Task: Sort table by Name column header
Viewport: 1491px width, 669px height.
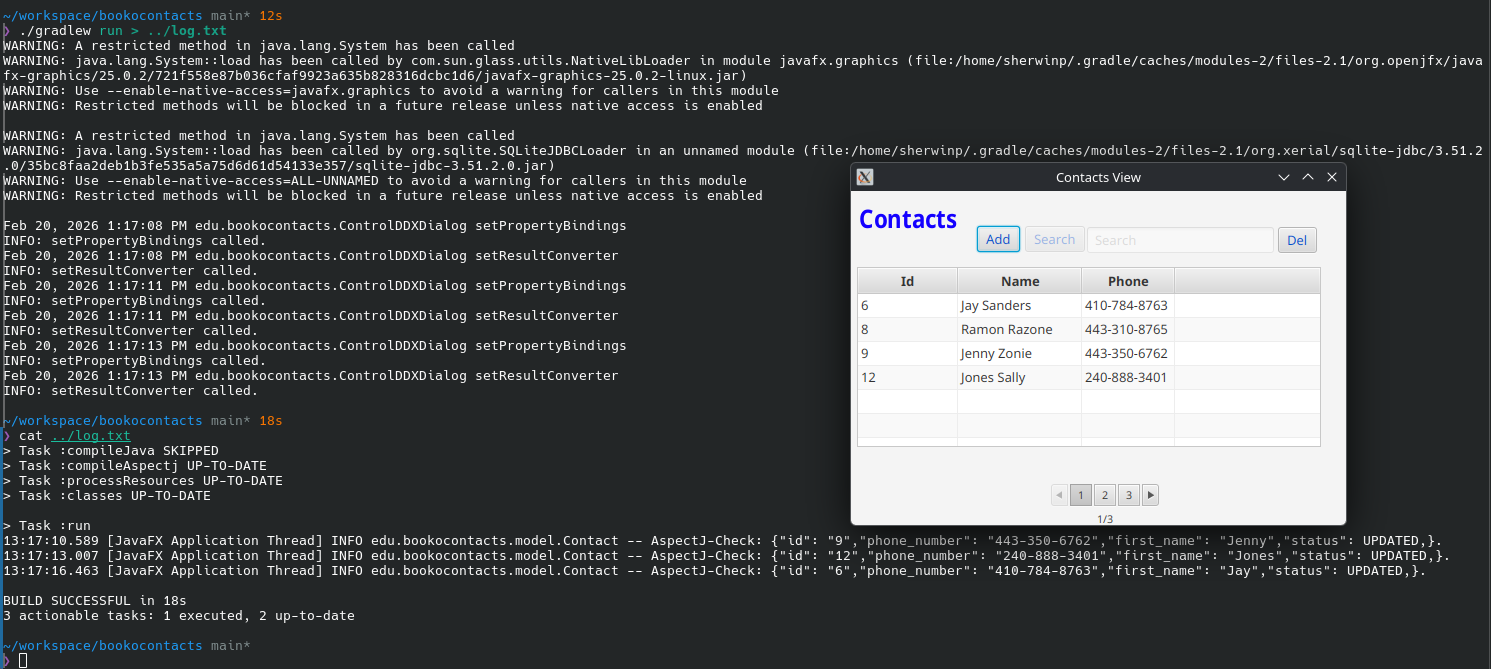Action: pos(1020,281)
